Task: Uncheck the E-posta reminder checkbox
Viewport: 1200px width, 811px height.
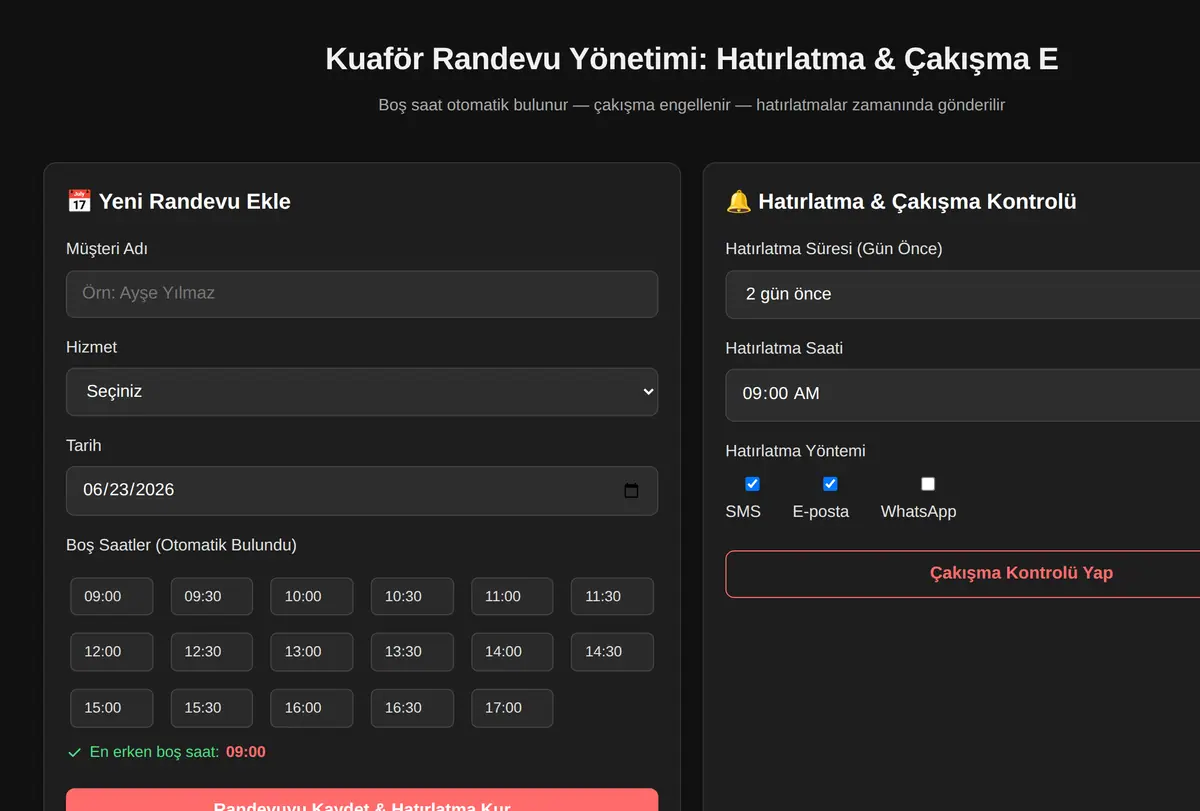Action: click(x=830, y=484)
